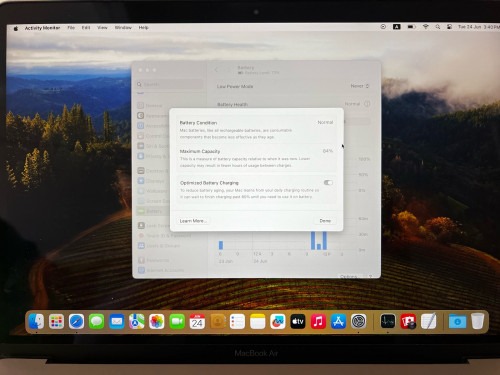Click the Downloads folder in Dock
The image size is (500, 375).
pos(457,321)
